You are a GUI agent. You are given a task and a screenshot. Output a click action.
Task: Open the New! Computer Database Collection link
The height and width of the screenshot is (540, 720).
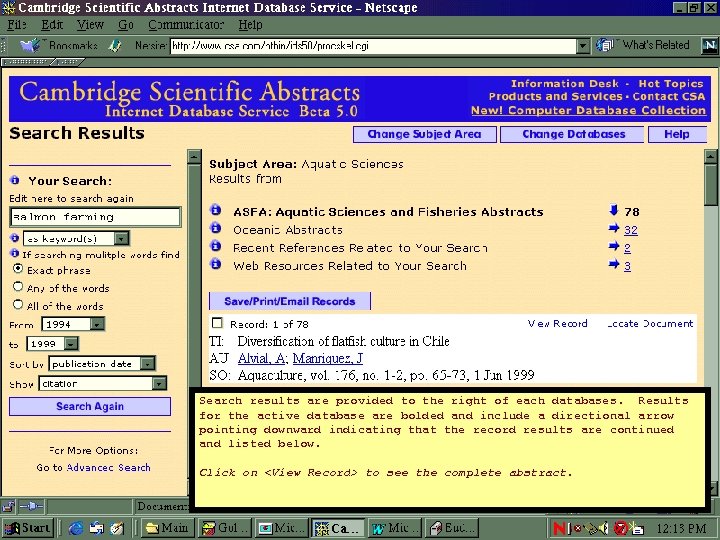588,110
